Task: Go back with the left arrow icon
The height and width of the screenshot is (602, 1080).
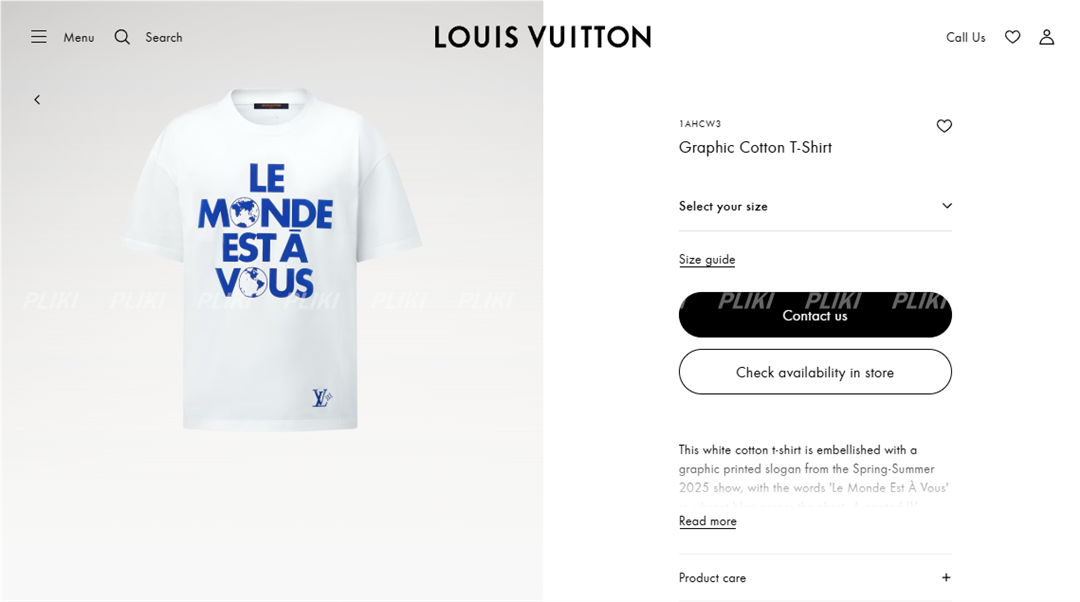Action: [37, 100]
